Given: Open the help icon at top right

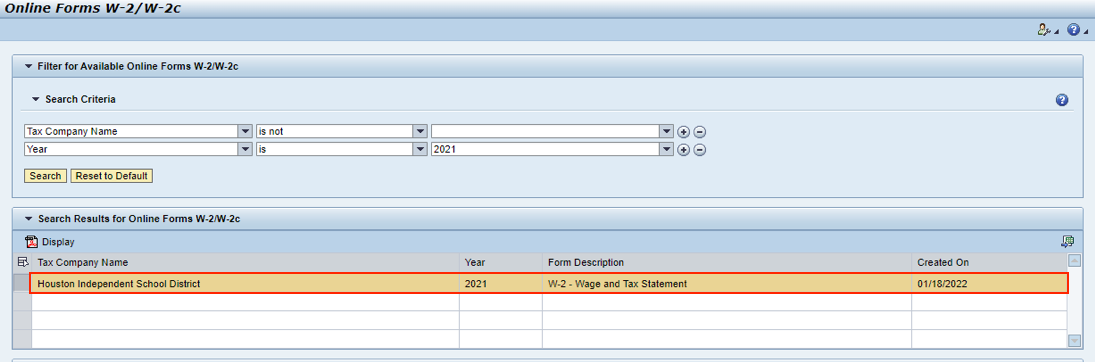Looking at the screenshot, I should (1077, 29).
